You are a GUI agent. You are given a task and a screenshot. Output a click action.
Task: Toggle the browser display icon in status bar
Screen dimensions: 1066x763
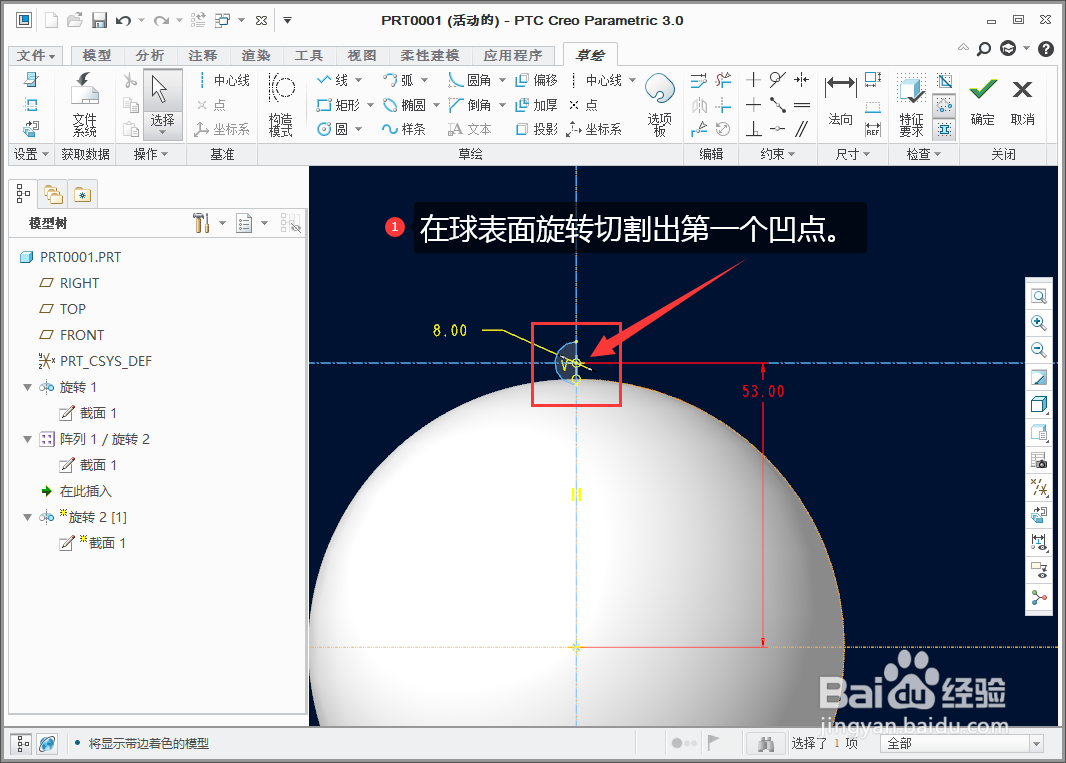[47, 744]
